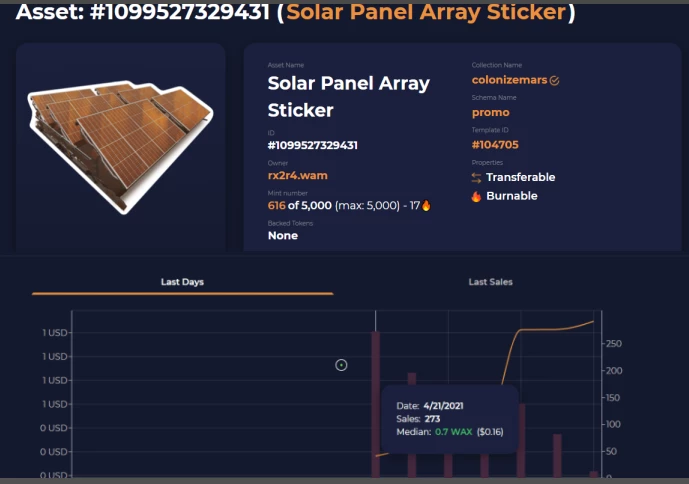The width and height of the screenshot is (689, 484).
Task: Click the orange asset title in header
Action: point(426,12)
